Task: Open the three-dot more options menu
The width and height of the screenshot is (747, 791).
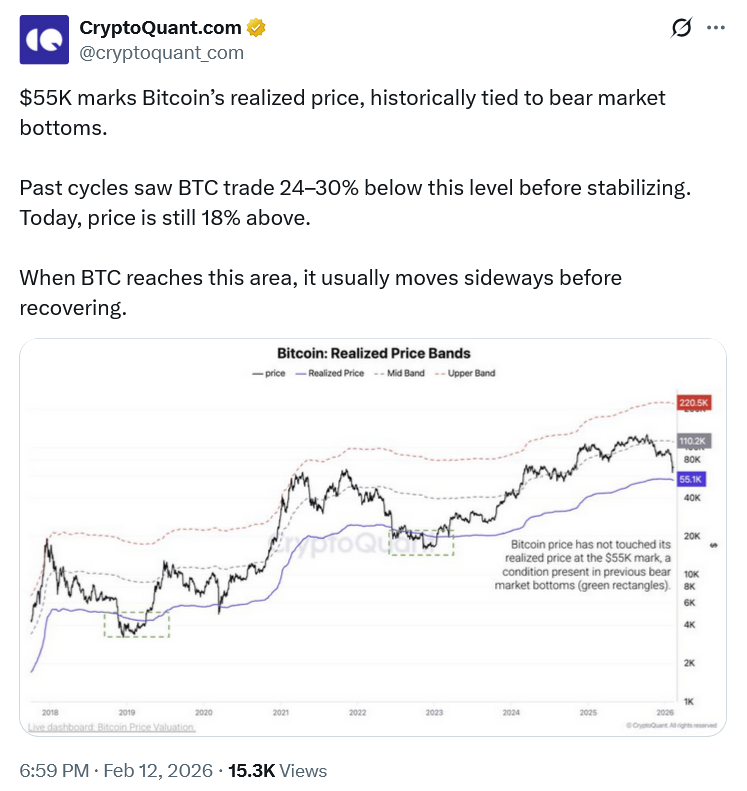Action: (715, 29)
